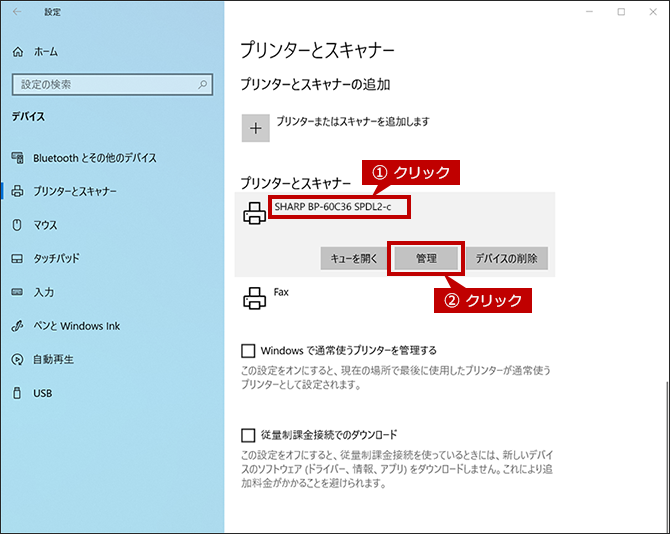This screenshot has height=534, width=670.
Task: Click the 管理 button
Action: tap(426, 258)
